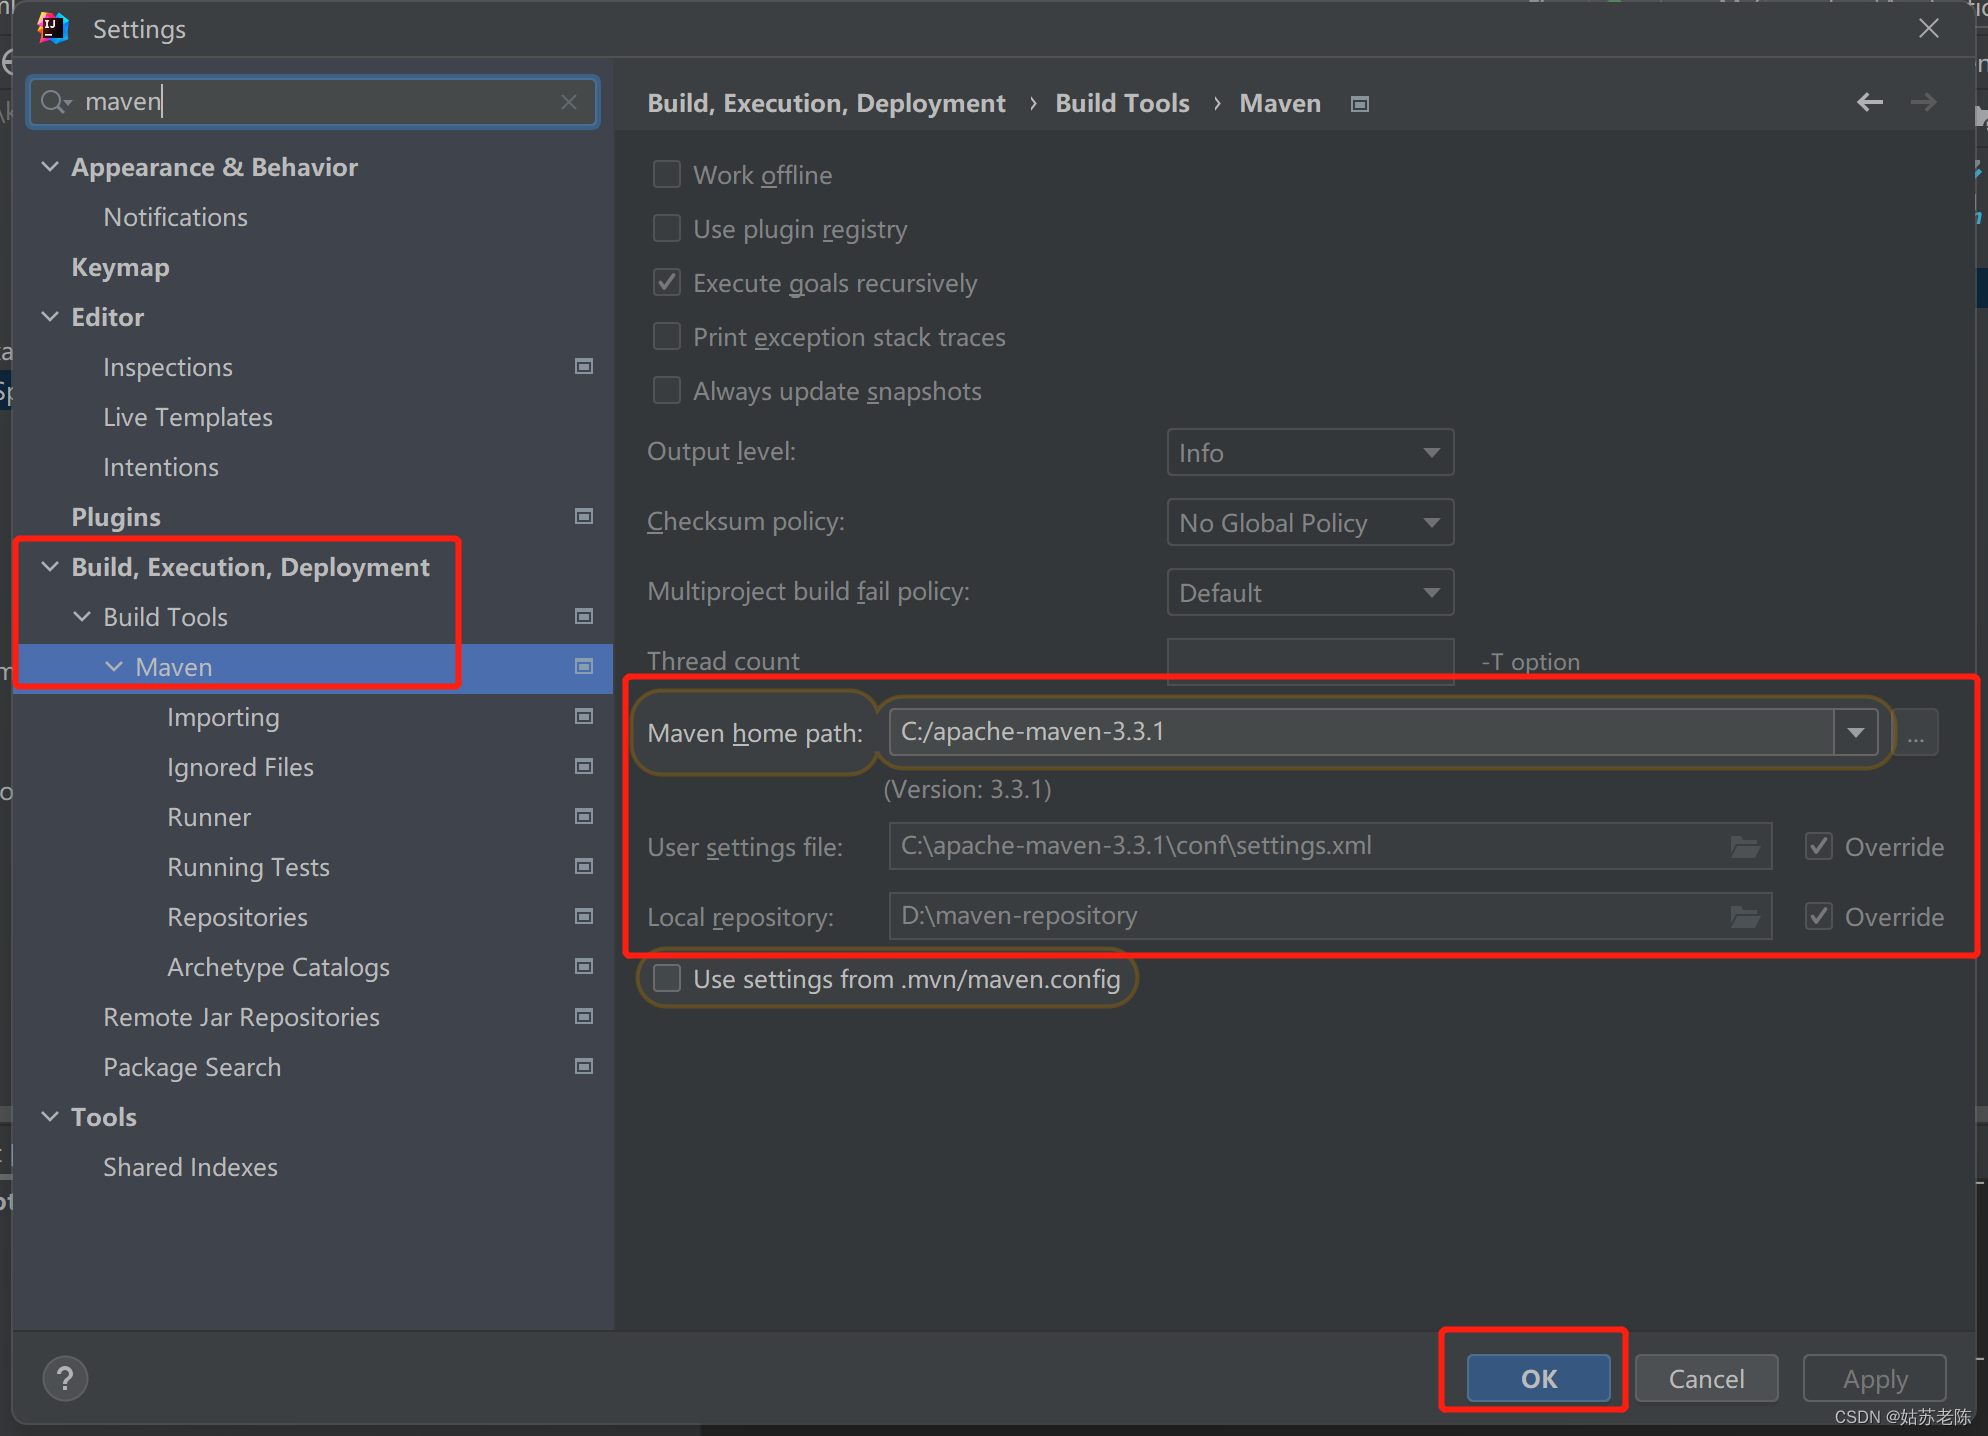Open Importing under Maven

pyautogui.click(x=224, y=717)
